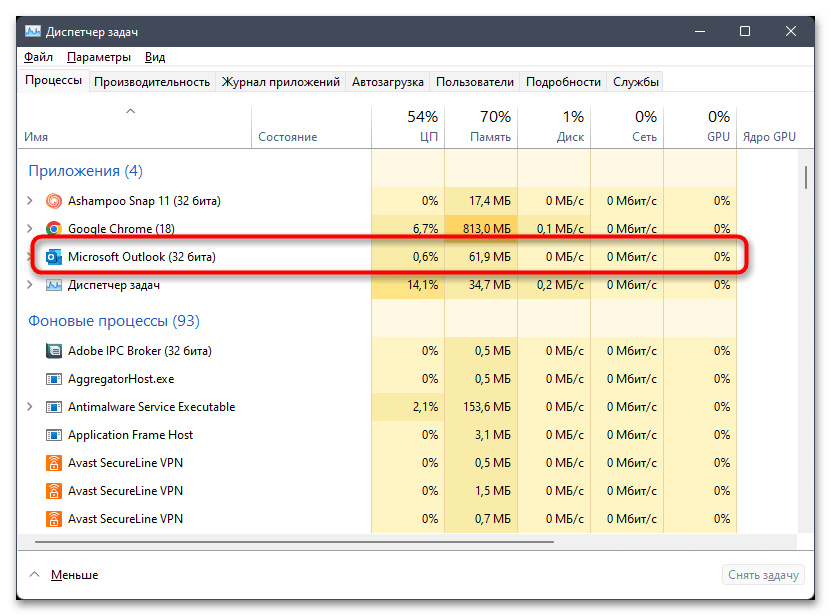Click the Adobe IPC Broker icon
This screenshot has height=616, width=831.
pos(54,351)
